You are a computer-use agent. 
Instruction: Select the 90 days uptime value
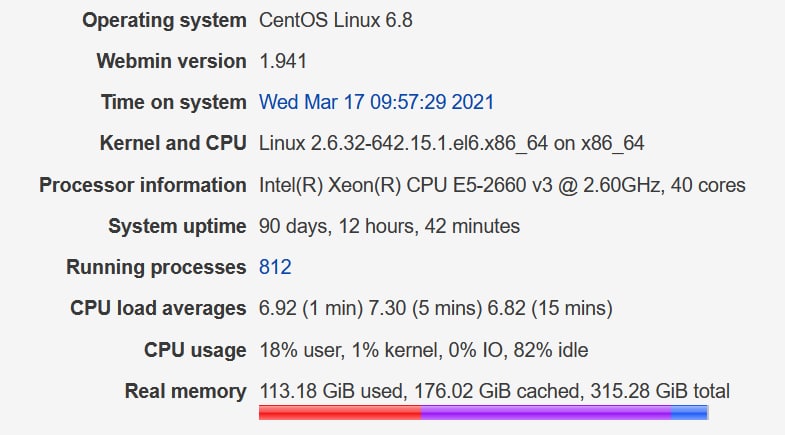point(389,226)
